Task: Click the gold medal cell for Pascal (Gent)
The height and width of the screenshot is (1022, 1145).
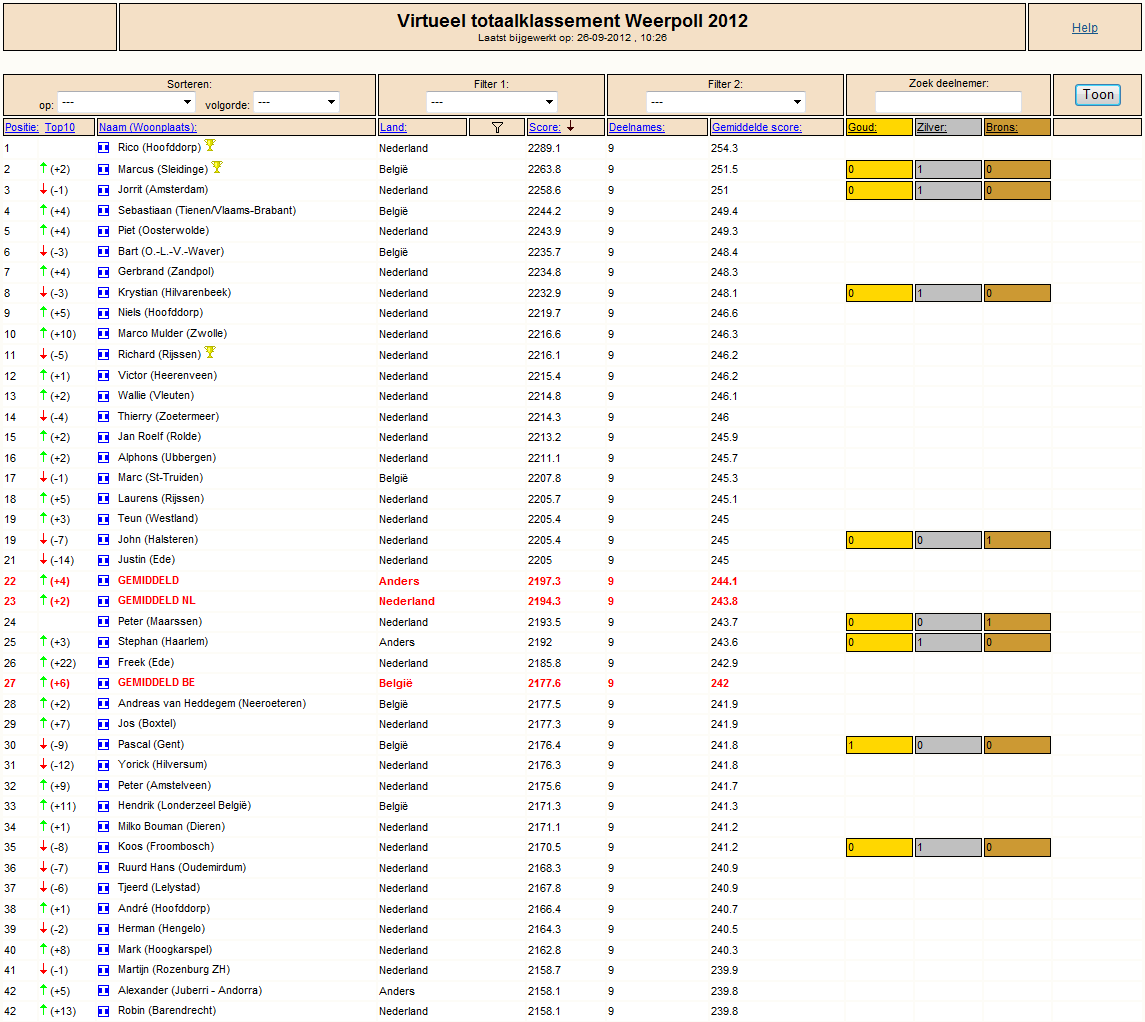Action: (879, 745)
